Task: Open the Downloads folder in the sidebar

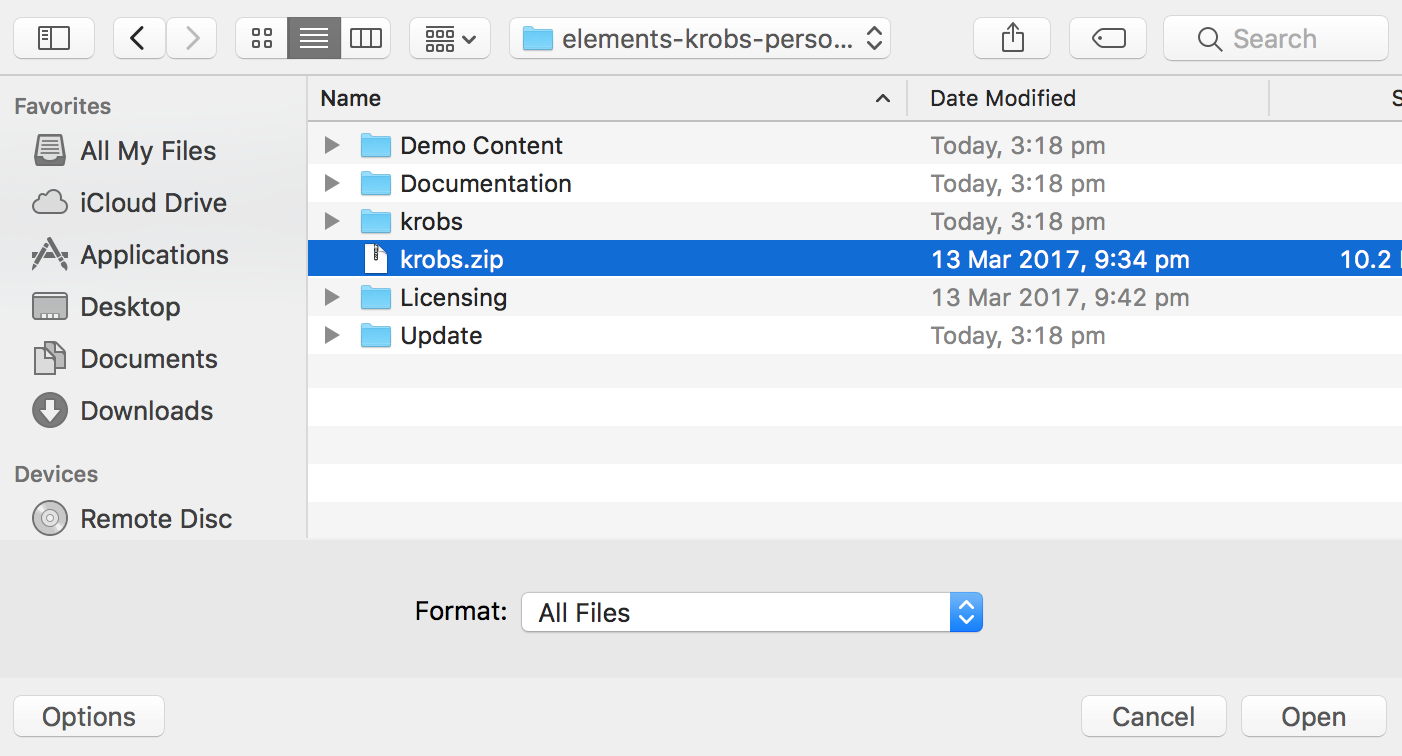Action: (146, 410)
